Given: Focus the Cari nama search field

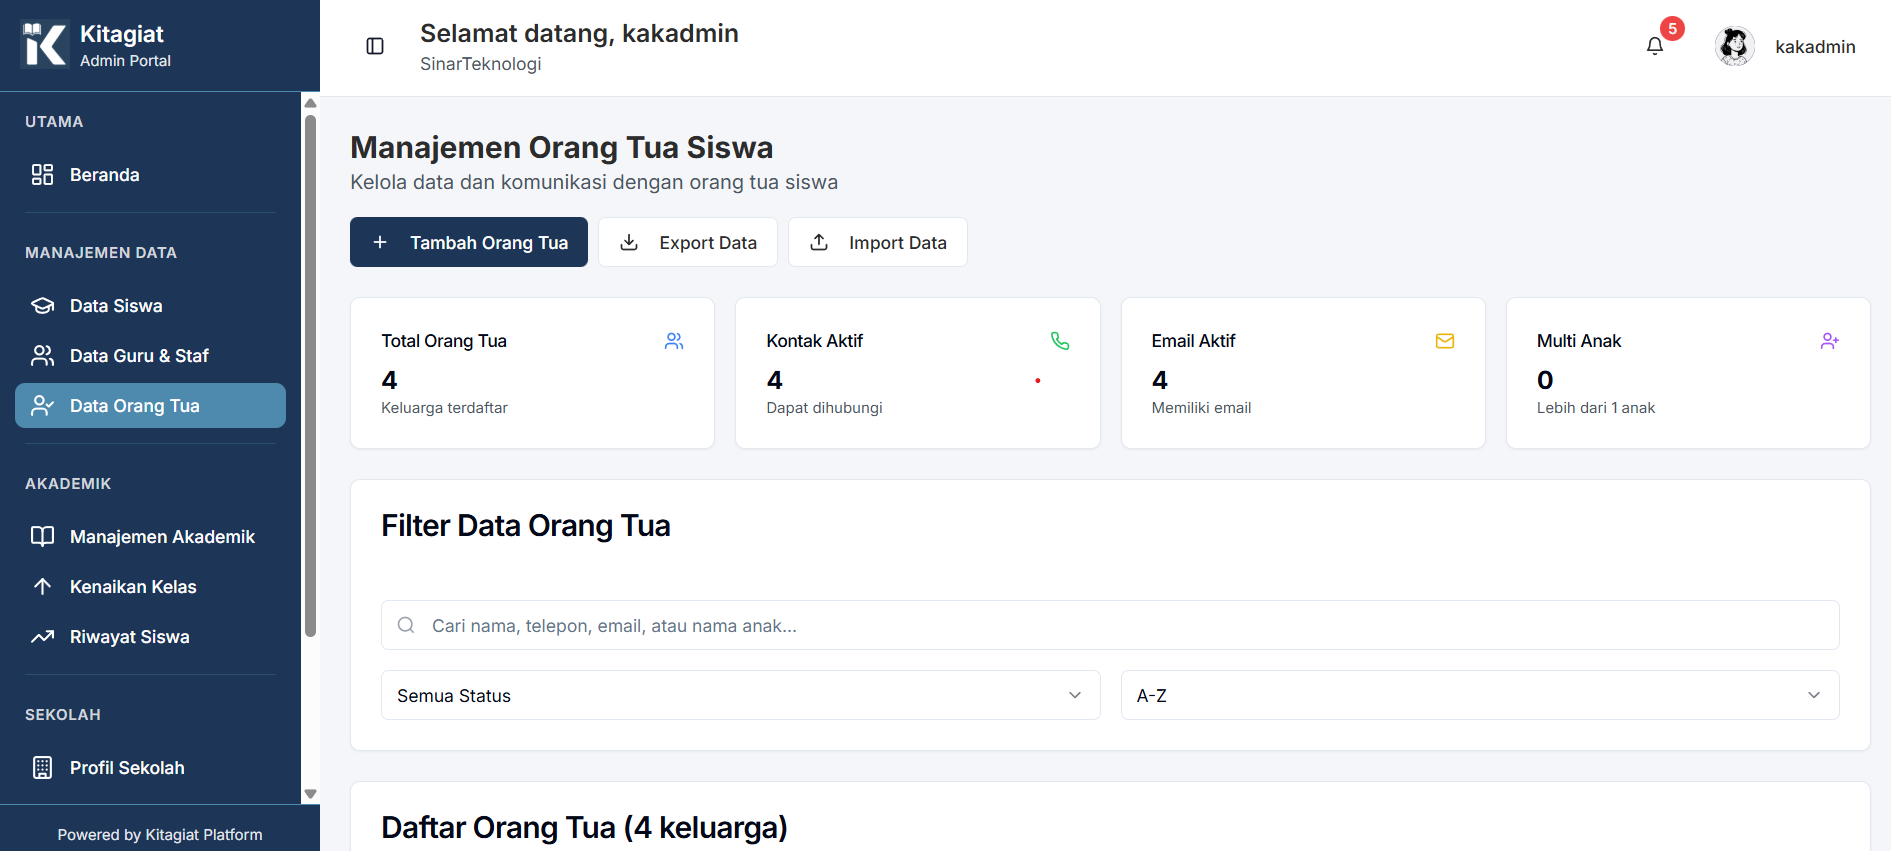Looking at the screenshot, I should (x=1110, y=625).
